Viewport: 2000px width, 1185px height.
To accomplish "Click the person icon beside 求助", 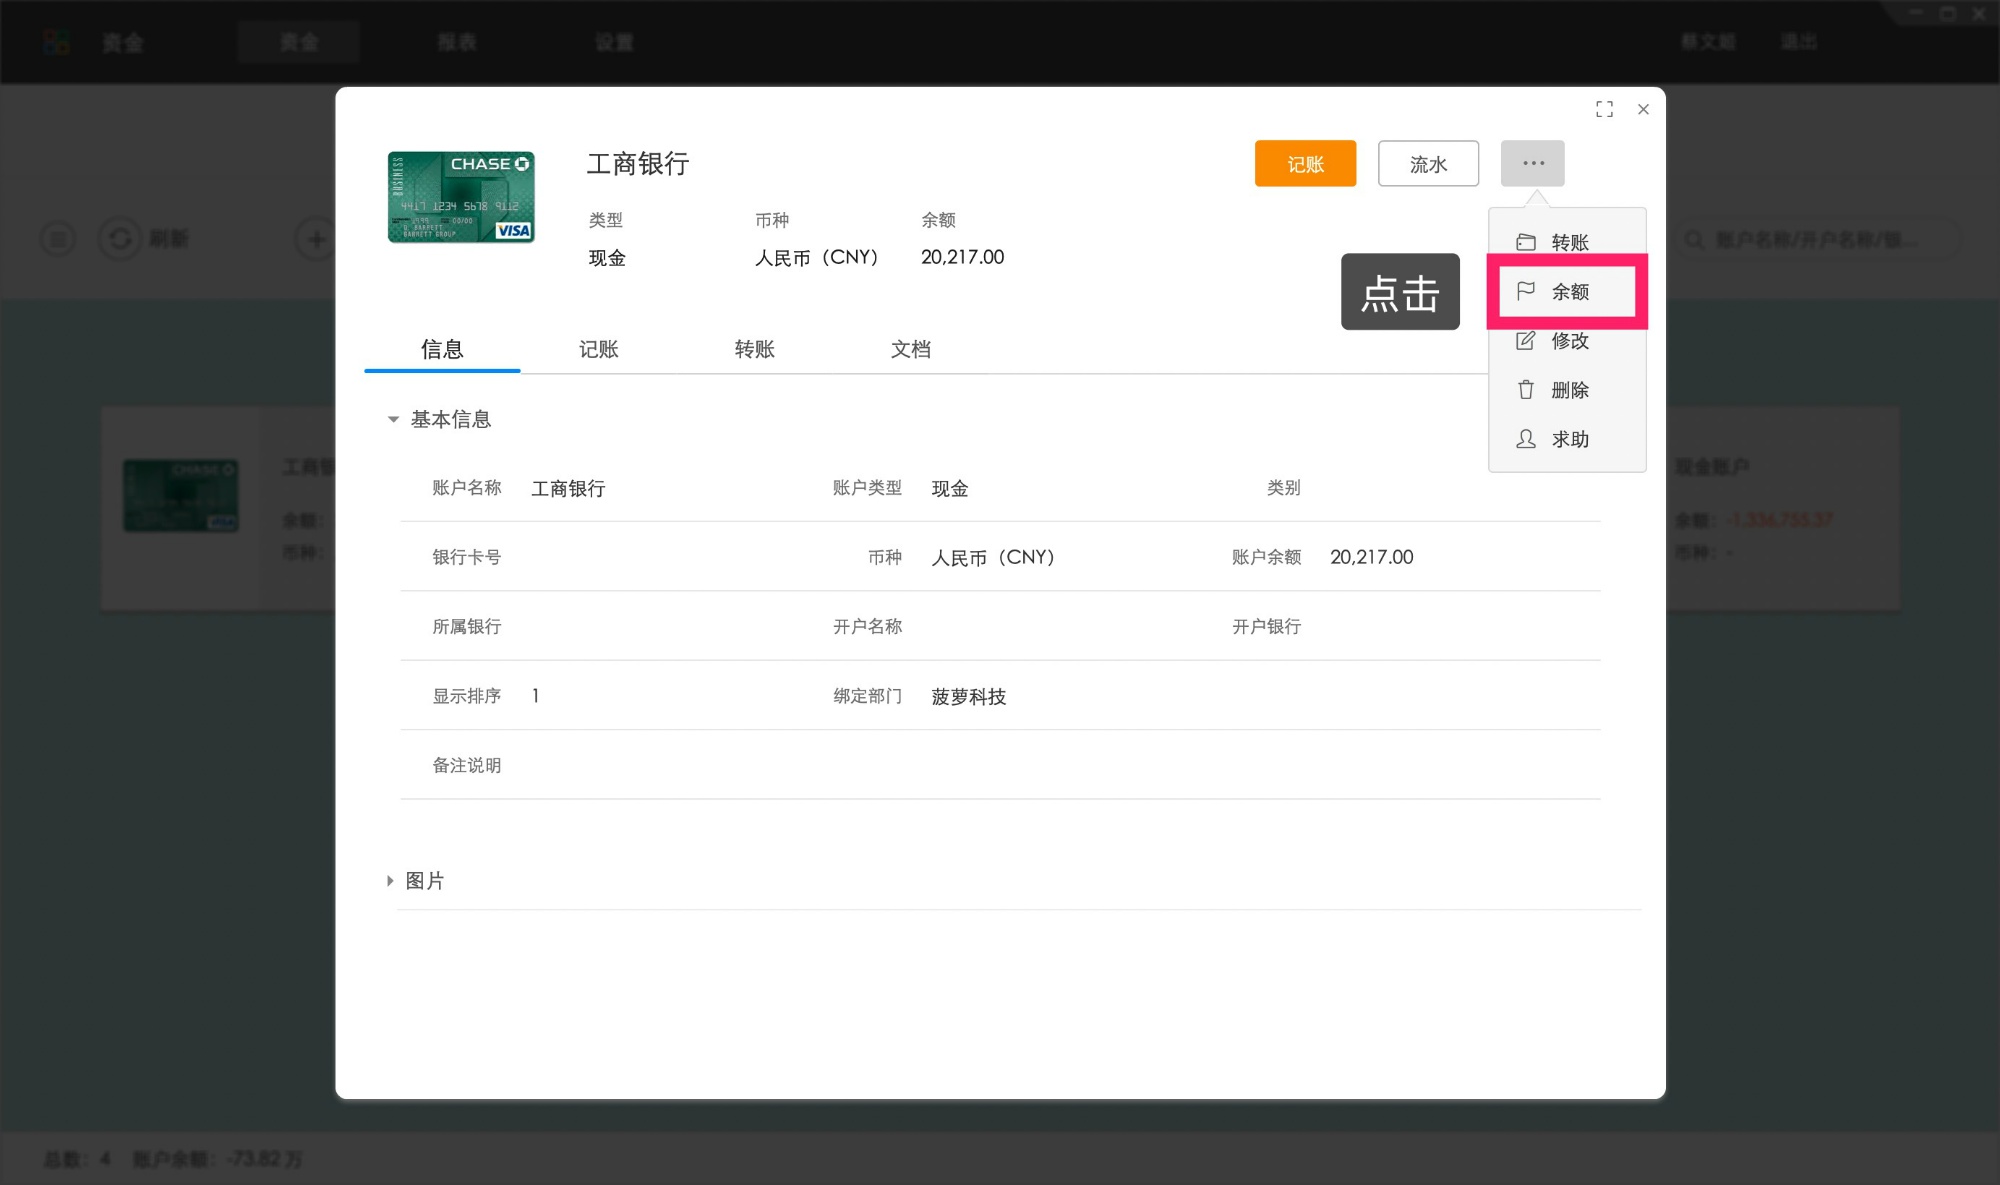I will tap(1524, 439).
